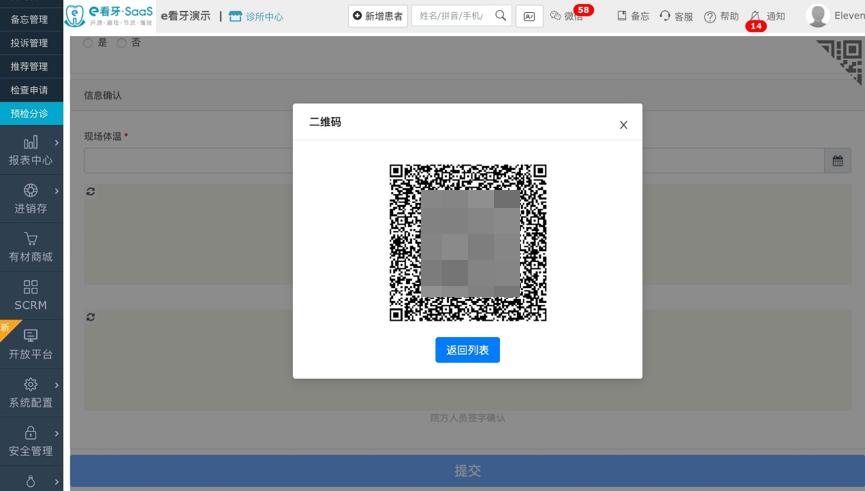Expand the 进销存 chevron
865x491 pixels.
(x=56, y=191)
